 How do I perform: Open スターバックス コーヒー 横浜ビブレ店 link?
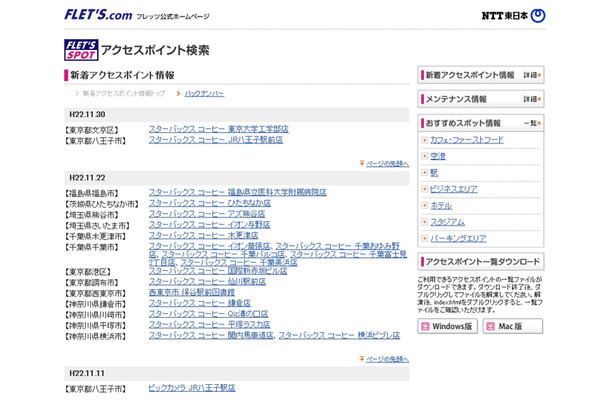[339, 335]
